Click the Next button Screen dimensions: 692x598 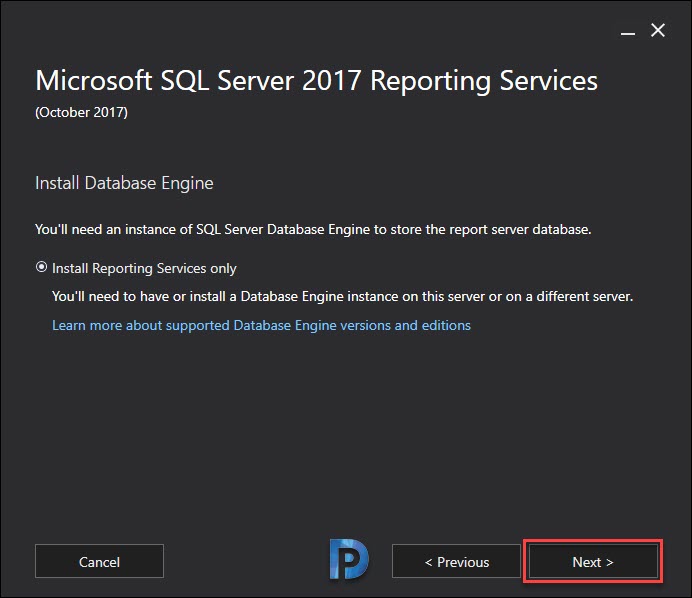(593, 561)
